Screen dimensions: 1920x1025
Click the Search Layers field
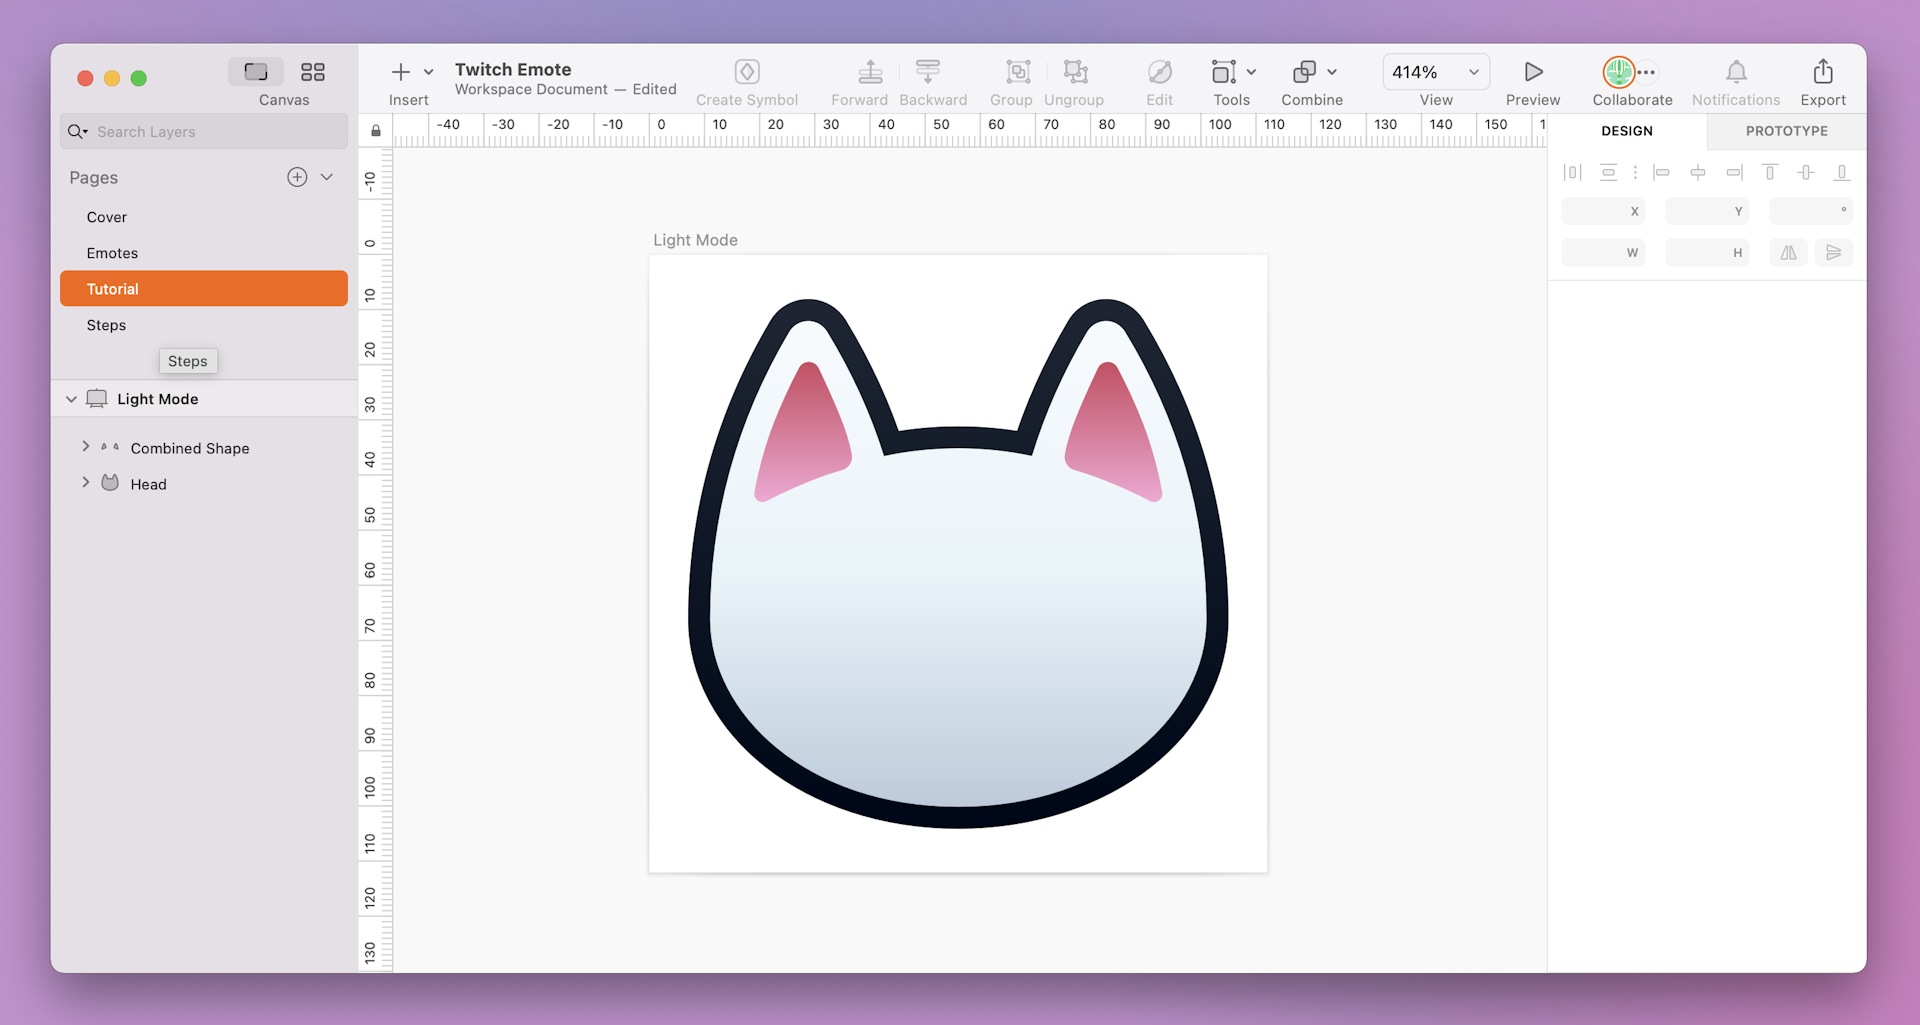[203, 131]
